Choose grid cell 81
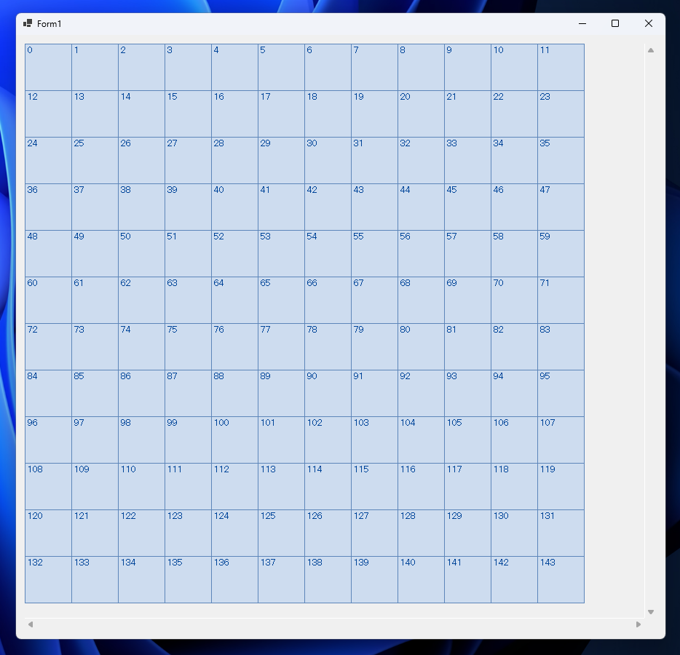The image size is (680, 655). click(x=468, y=347)
